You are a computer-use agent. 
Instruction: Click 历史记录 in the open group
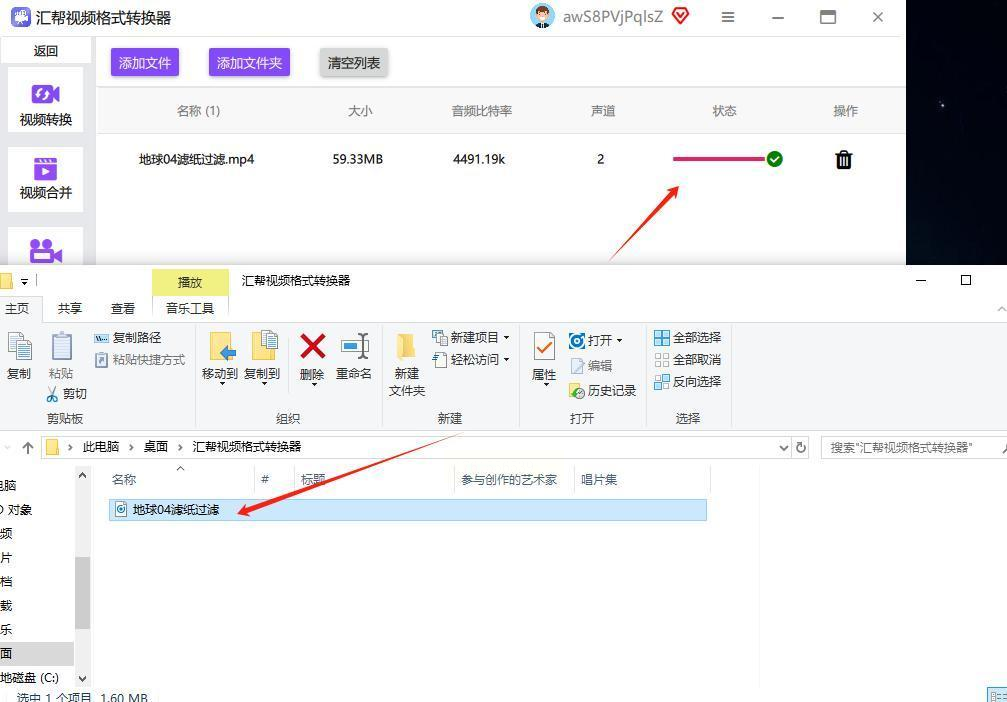602,390
